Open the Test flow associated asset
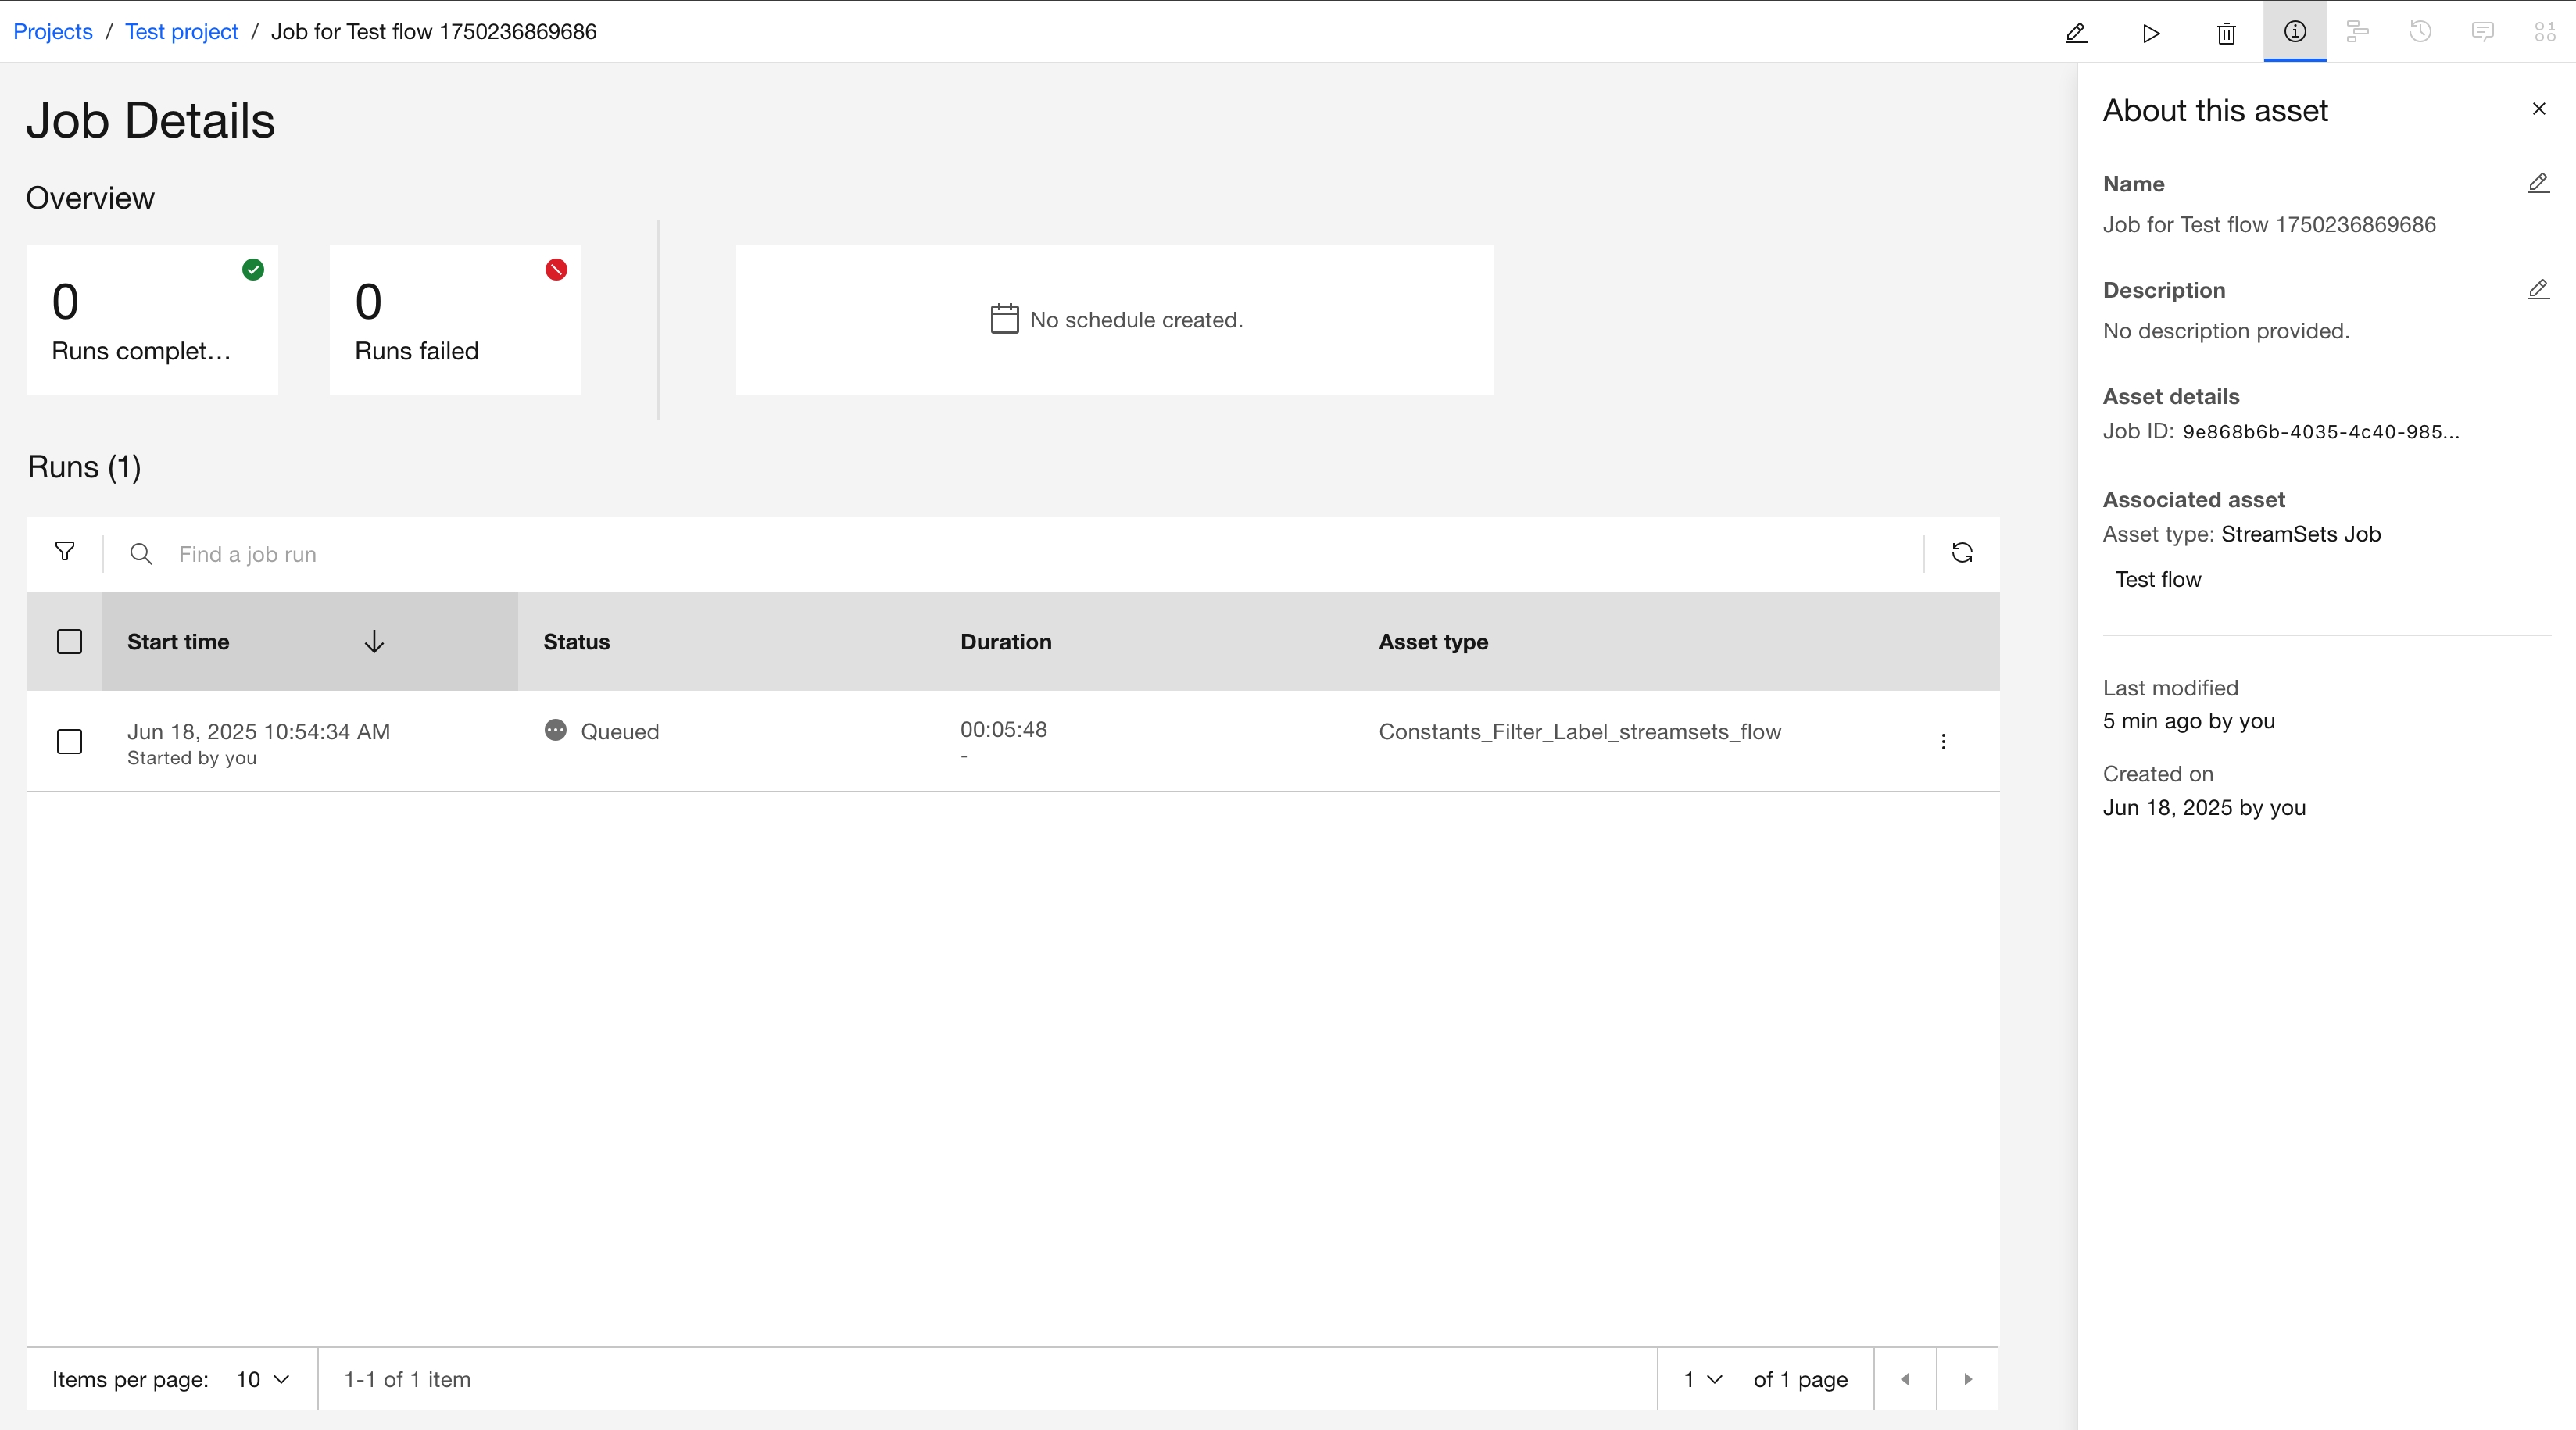This screenshot has height=1430, width=2576. pyautogui.click(x=2158, y=579)
